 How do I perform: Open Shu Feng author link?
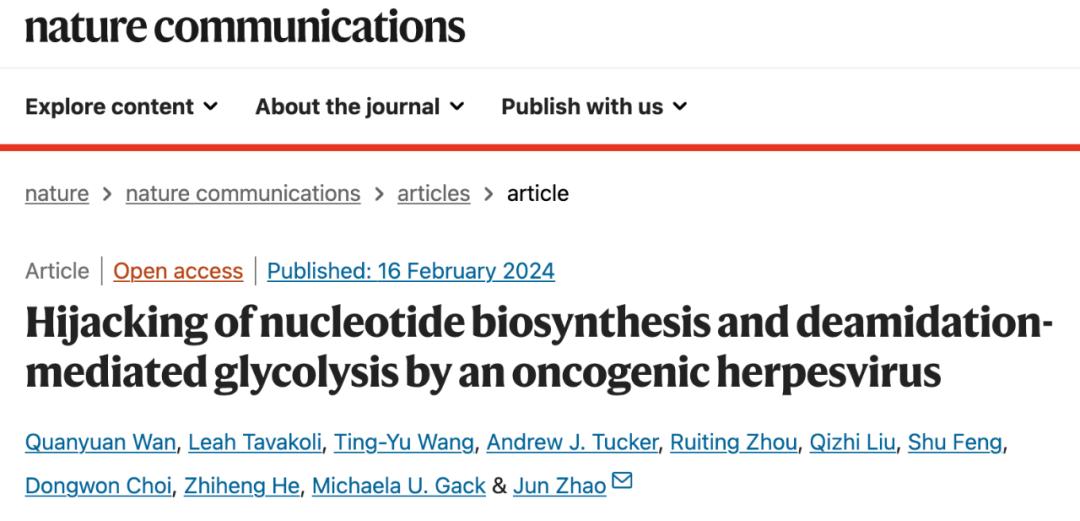954,441
